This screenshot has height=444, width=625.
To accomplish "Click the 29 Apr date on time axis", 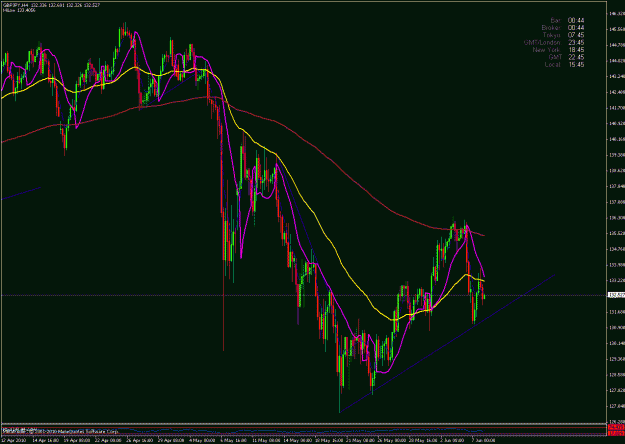I will click(171, 440).
